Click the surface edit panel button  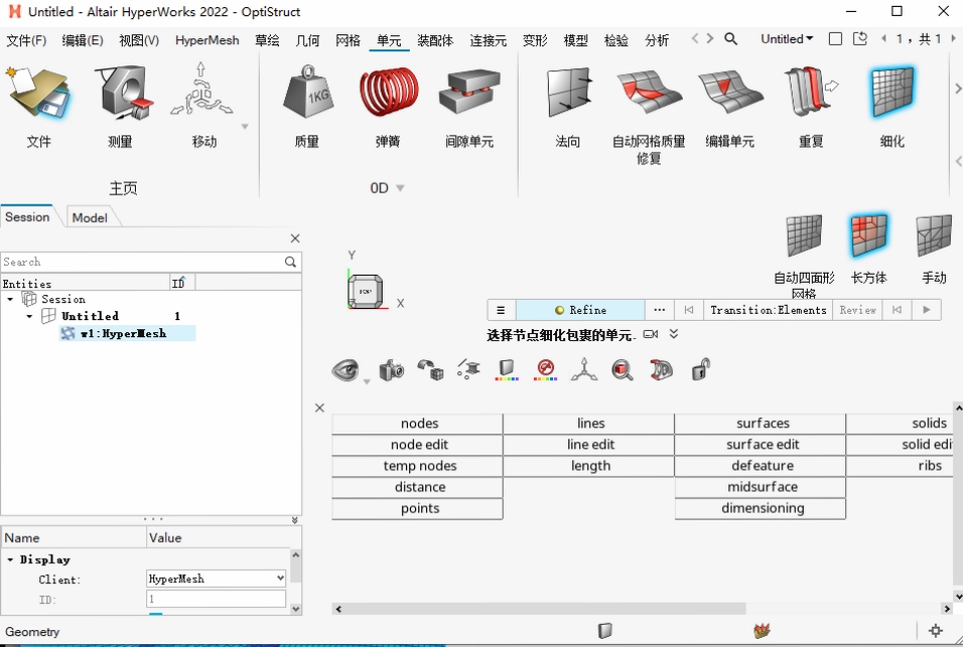[760, 444]
